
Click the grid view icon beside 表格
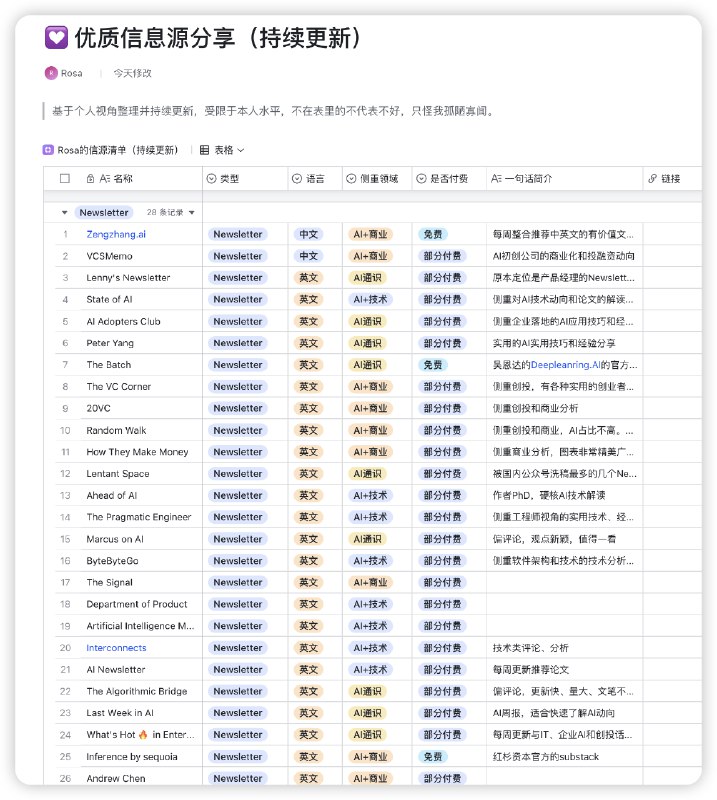coord(204,150)
